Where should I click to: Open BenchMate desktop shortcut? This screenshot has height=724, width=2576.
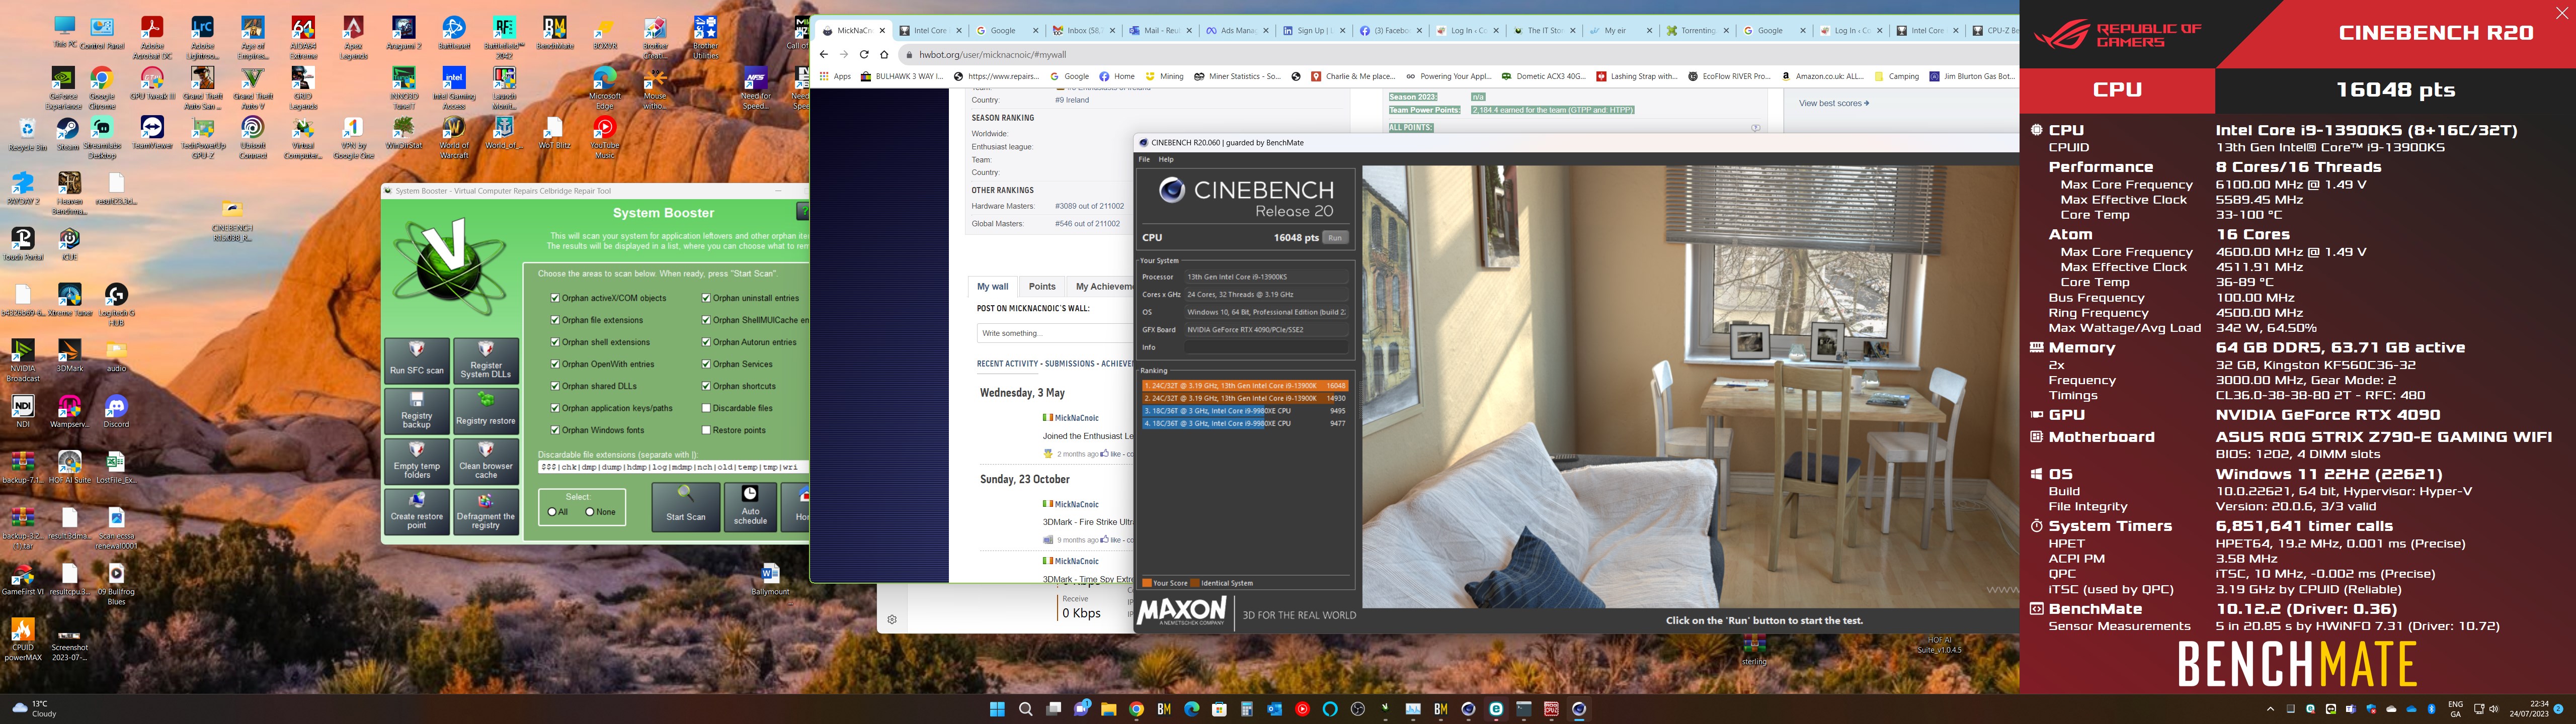click(554, 33)
